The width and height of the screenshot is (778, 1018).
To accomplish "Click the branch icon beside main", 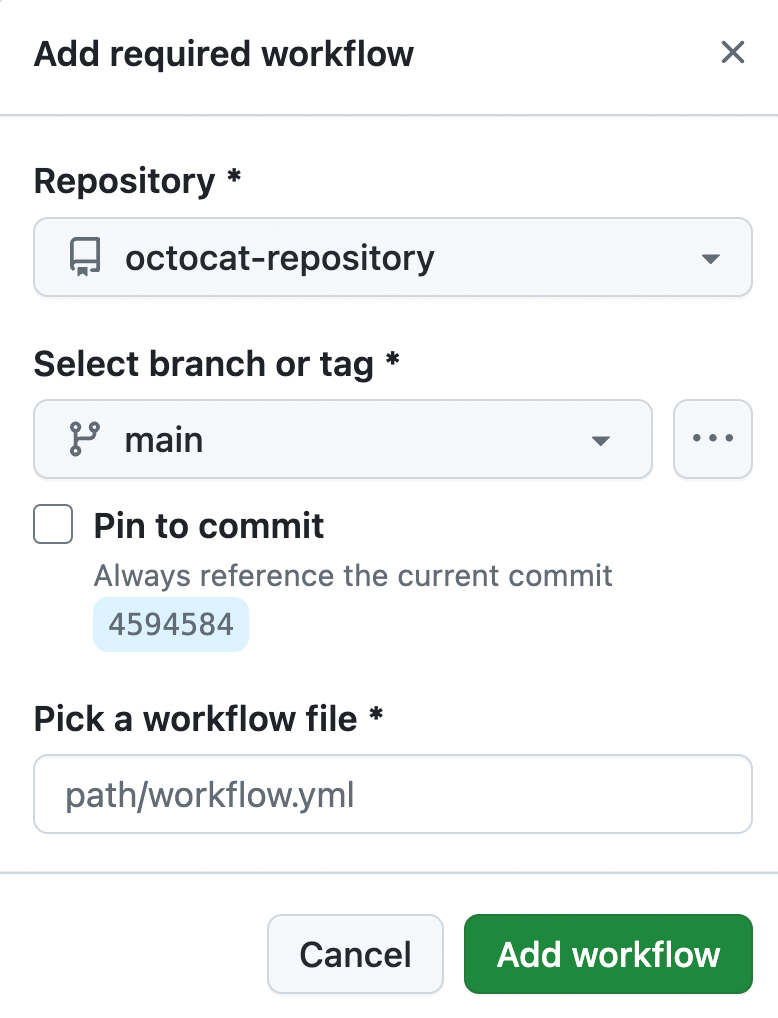I will 88,439.
